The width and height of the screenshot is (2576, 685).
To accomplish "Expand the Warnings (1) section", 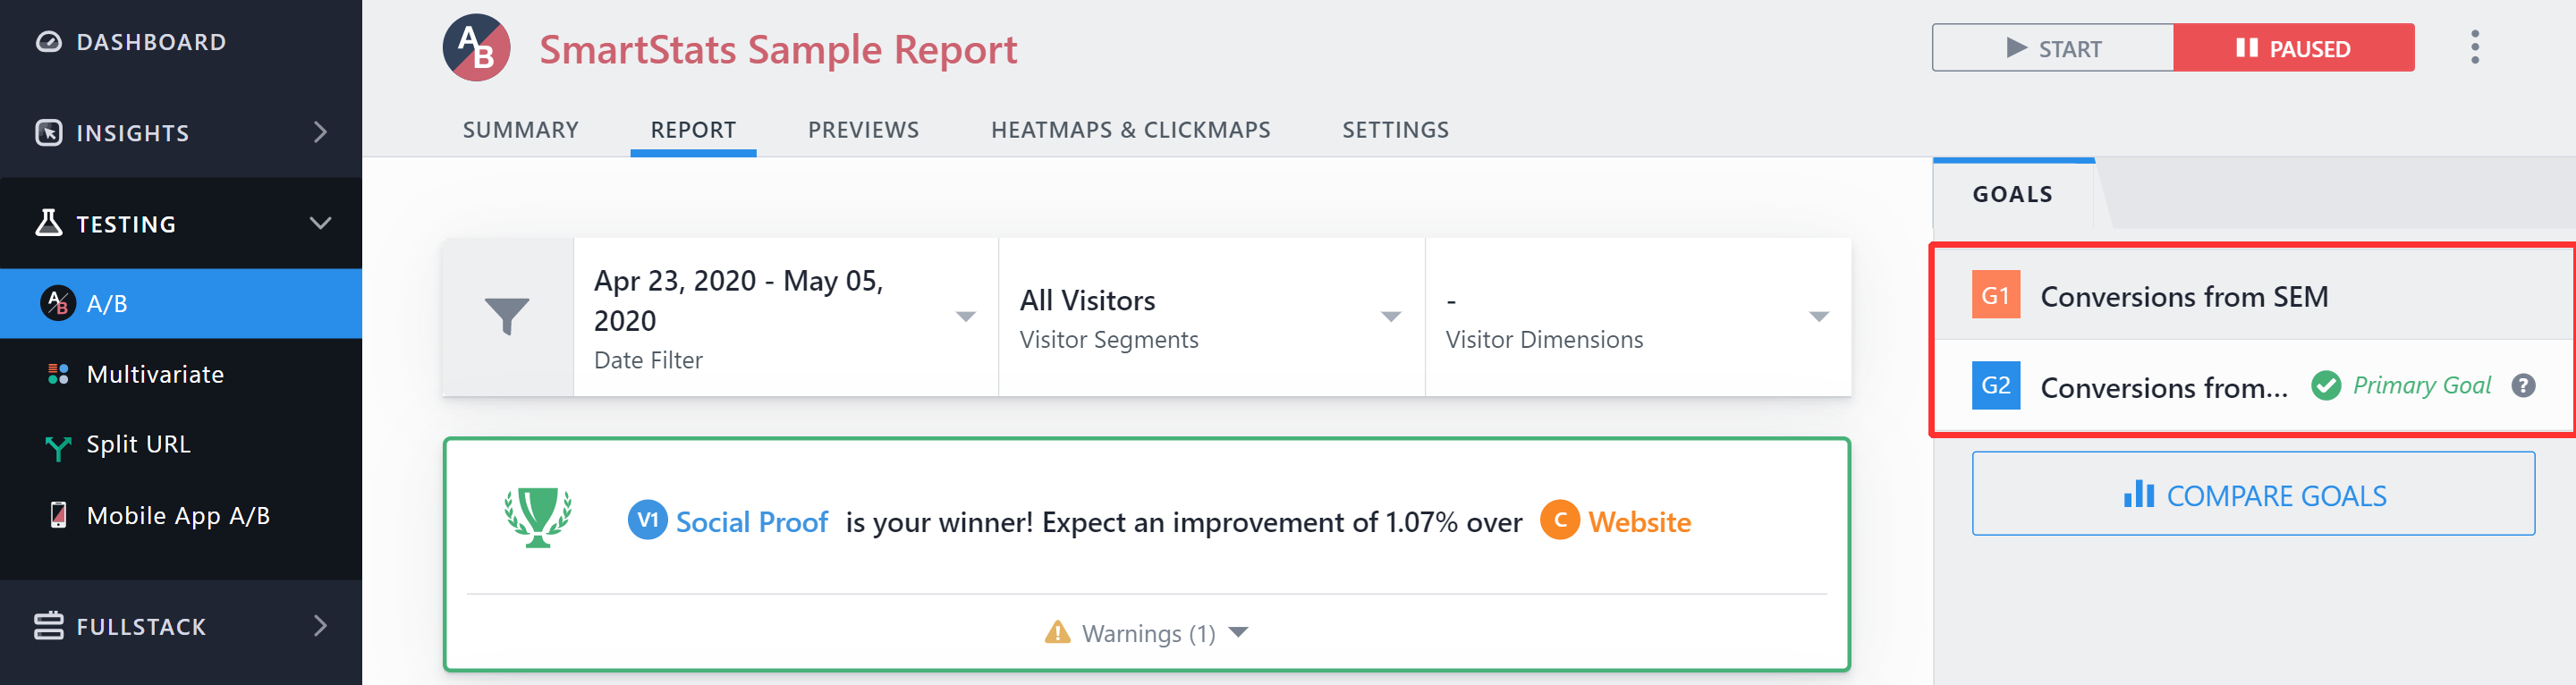I will pyautogui.click(x=1146, y=633).
